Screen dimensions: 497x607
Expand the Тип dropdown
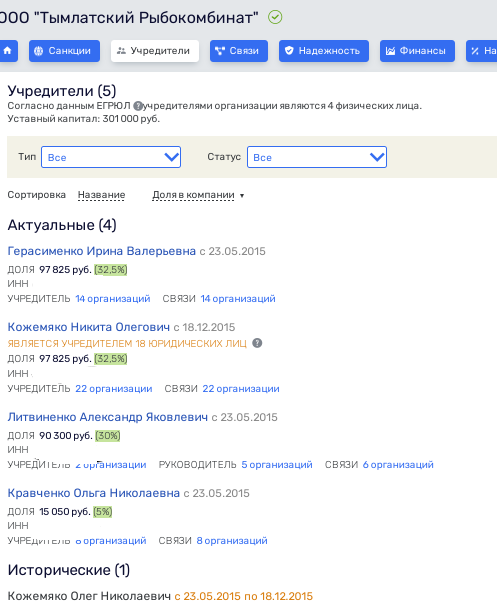111,157
